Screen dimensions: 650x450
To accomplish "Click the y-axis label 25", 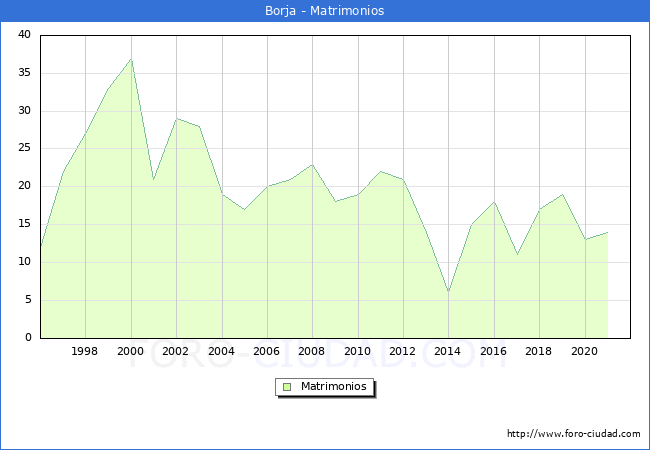I will [24, 148].
